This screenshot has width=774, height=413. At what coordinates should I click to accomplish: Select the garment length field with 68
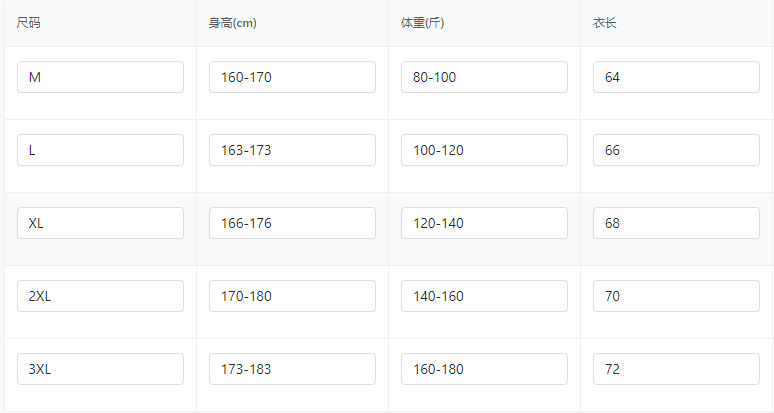pyautogui.click(x=676, y=223)
